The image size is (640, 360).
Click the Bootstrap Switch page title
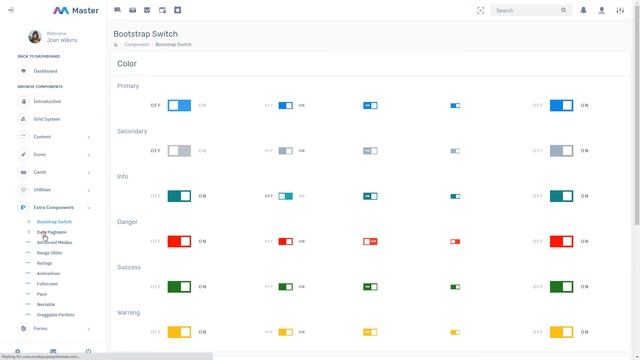point(145,34)
